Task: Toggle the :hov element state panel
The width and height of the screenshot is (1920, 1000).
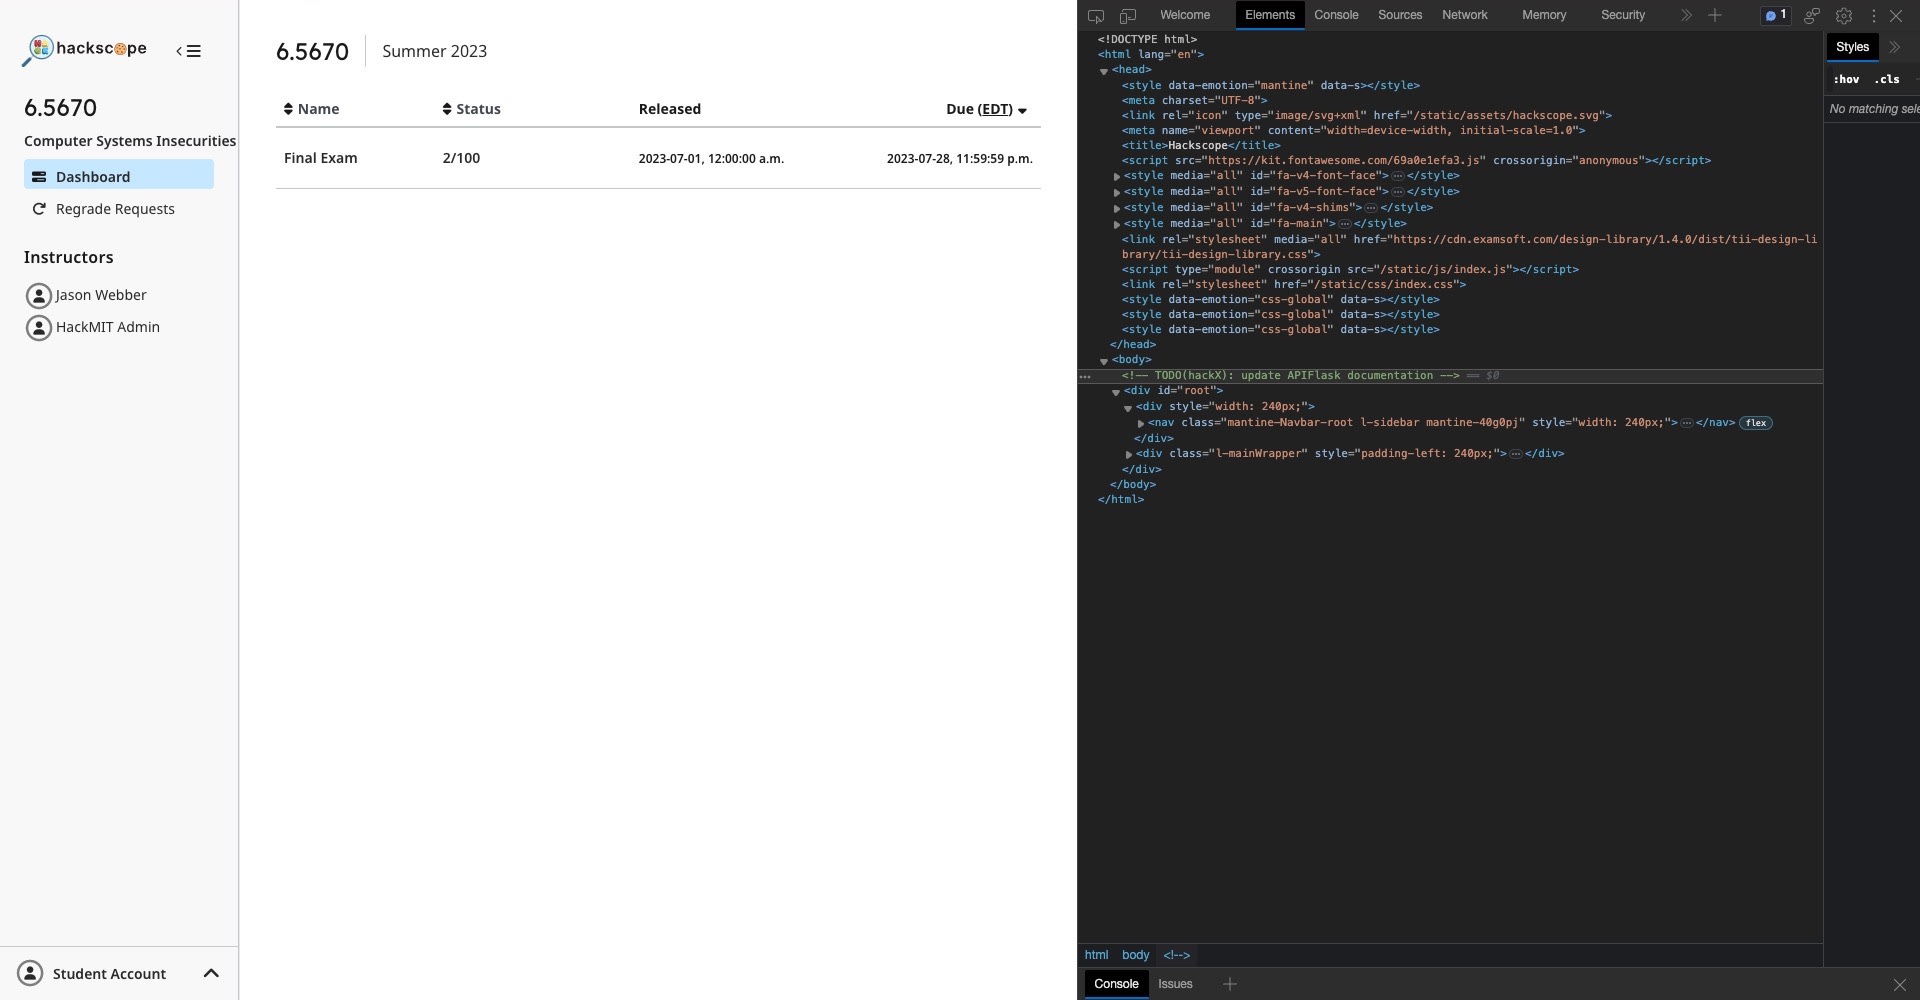Action: [x=1846, y=79]
